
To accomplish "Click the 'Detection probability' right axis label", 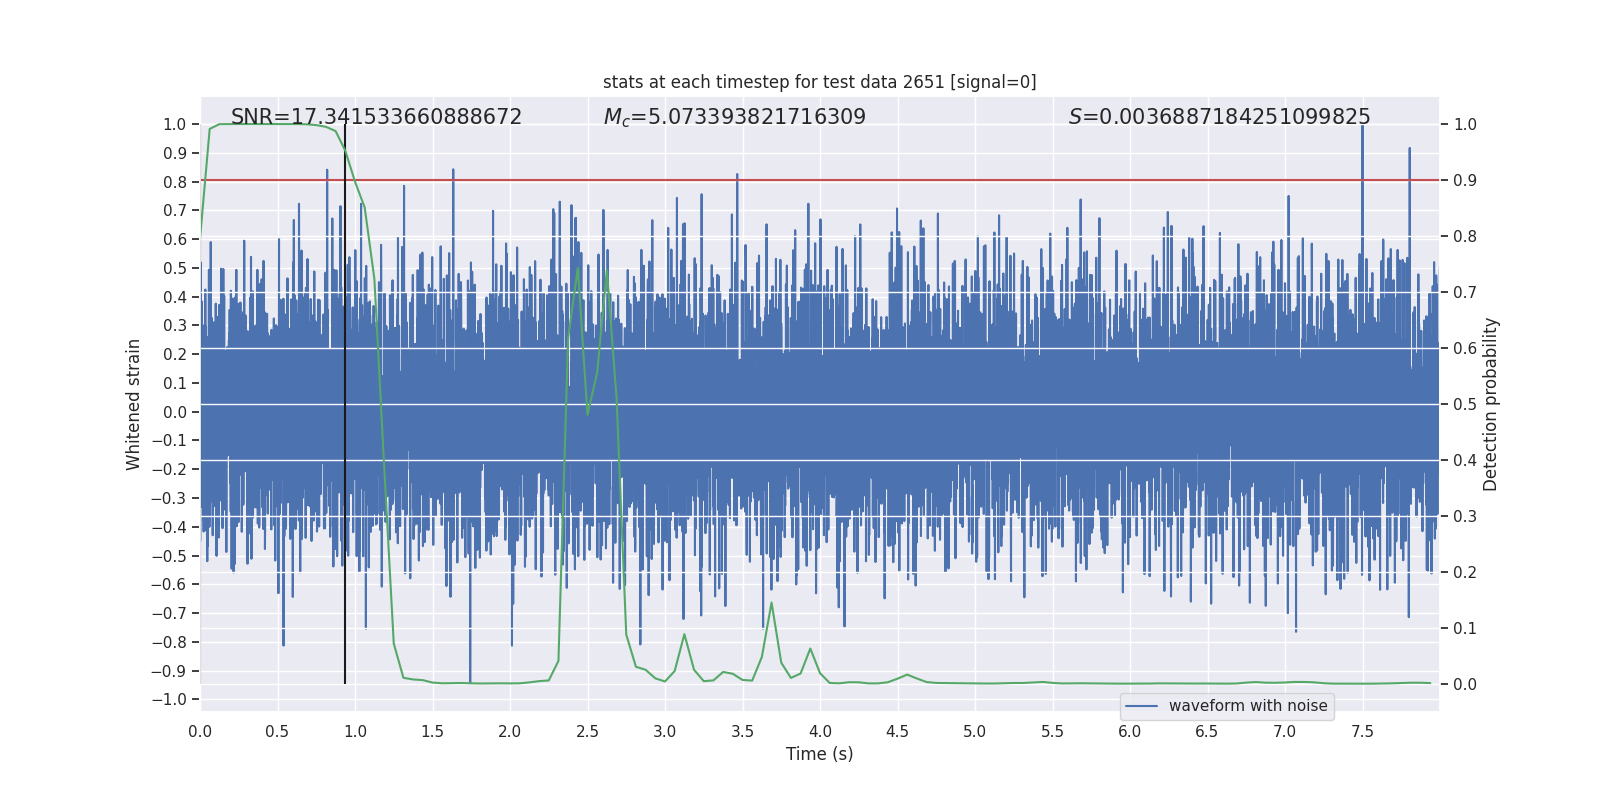I will pyautogui.click(x=1491, y=404).
